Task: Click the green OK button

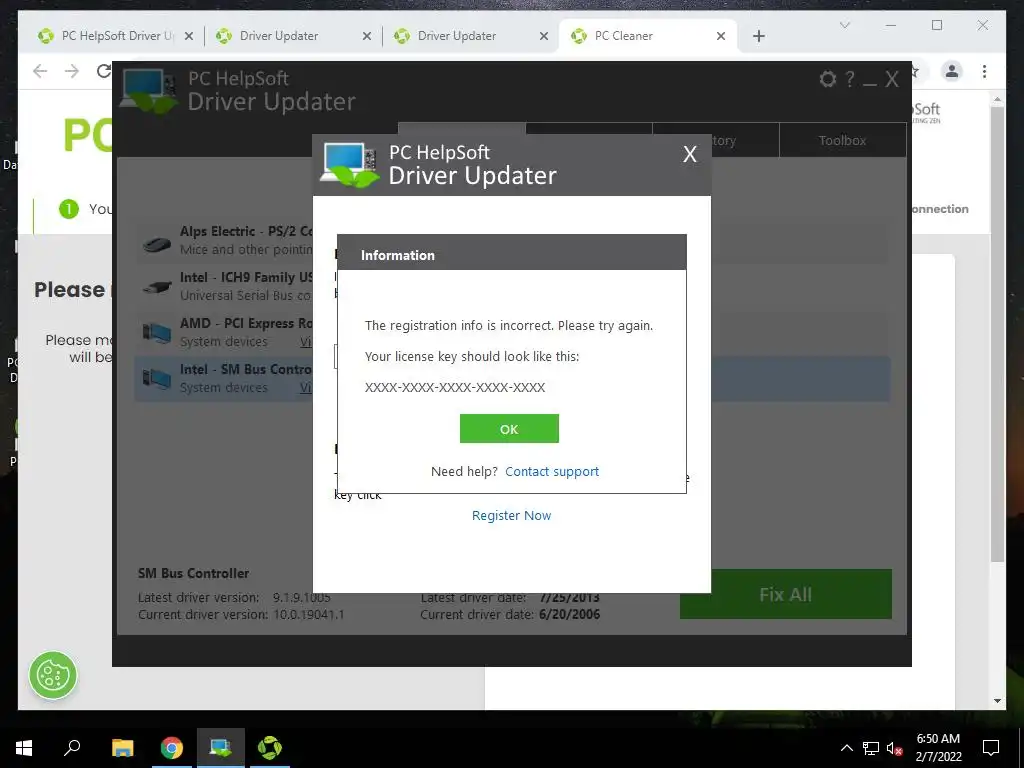Action: point(509,428)
